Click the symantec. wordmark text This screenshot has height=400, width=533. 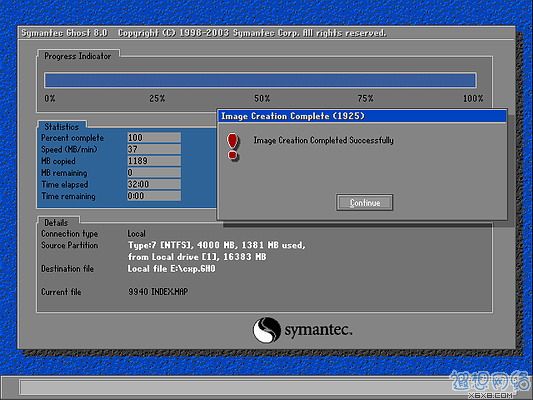(x=318, y=330)
